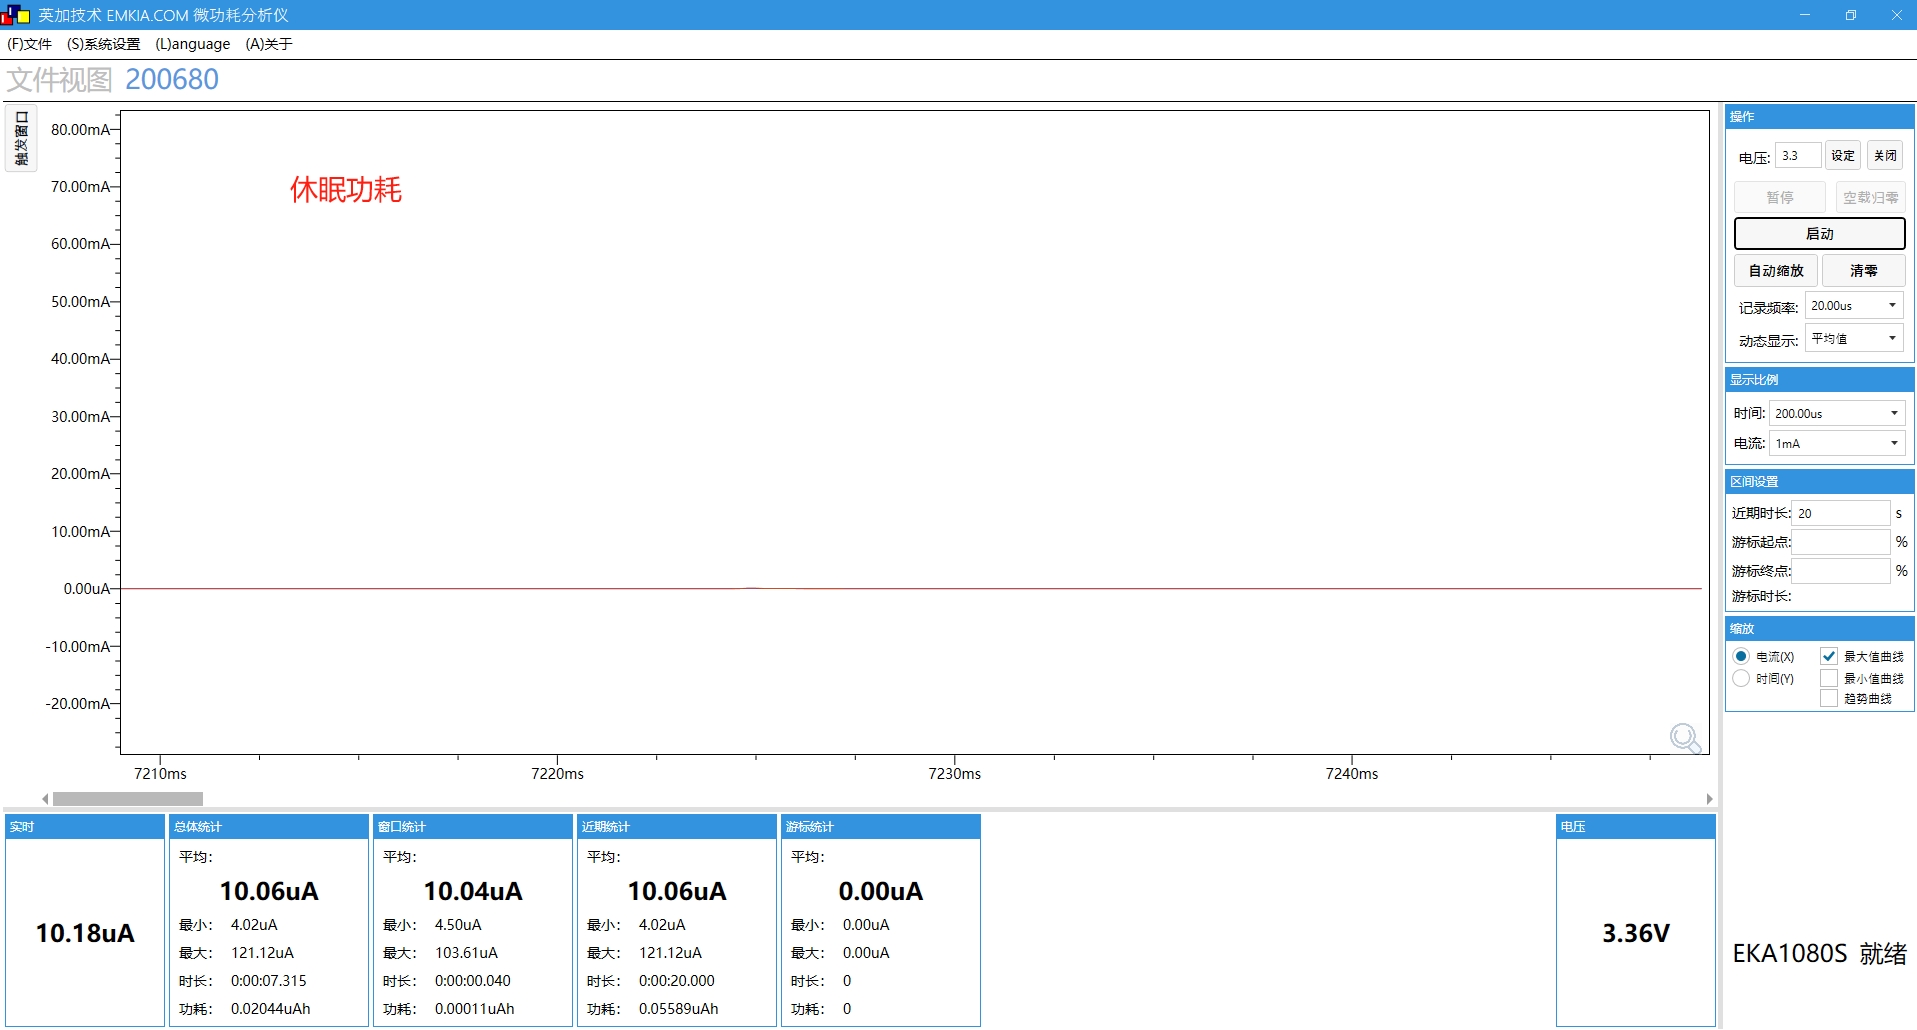Click the 0:00:07.315 duration value
This screenshot has width=1917, height=1030.
click(269, 981)
